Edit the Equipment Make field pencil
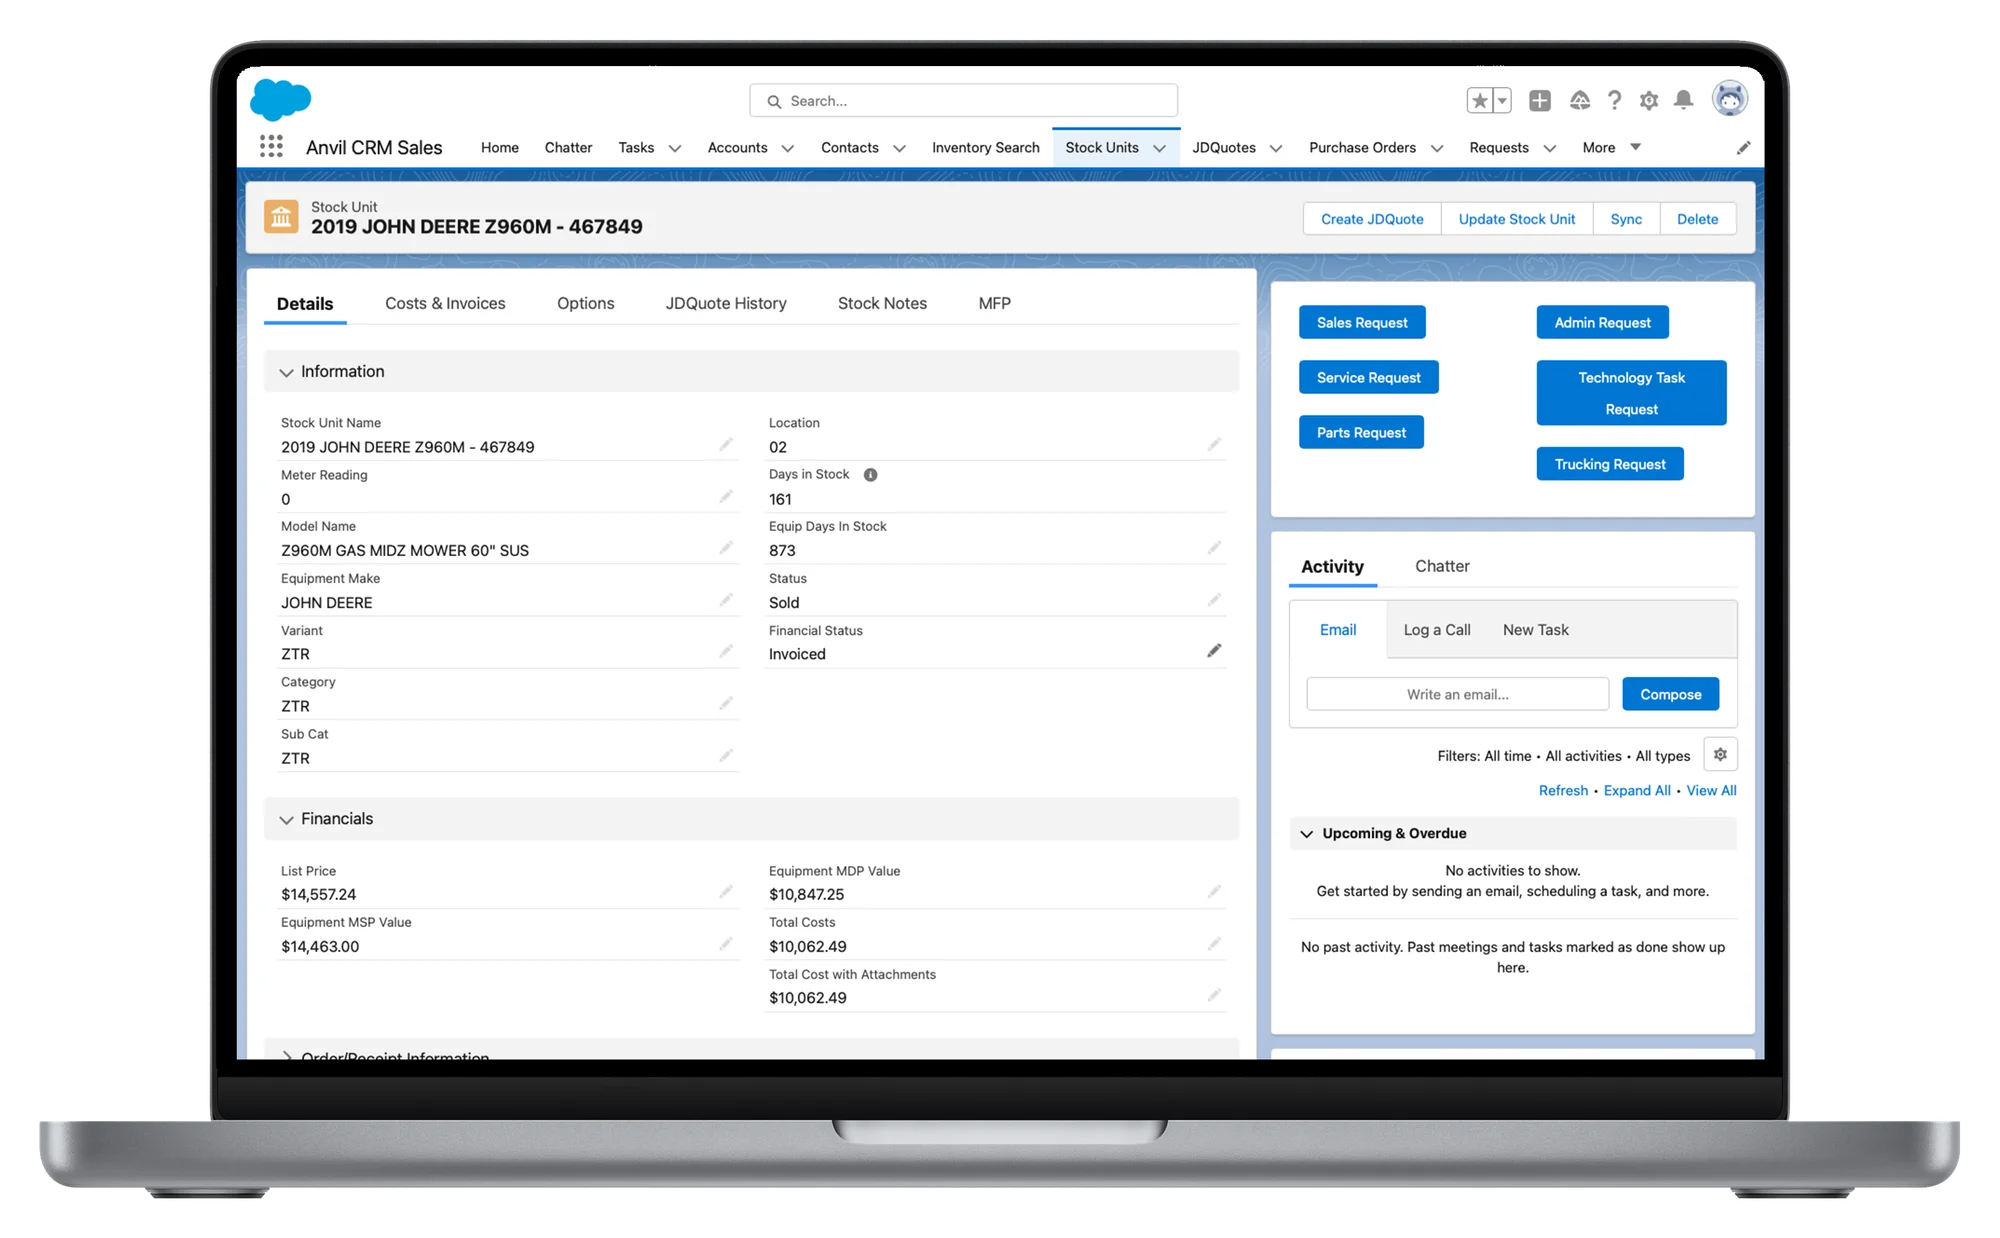2000x1238 pixels. pyautogui.click(x=726, y=600)
